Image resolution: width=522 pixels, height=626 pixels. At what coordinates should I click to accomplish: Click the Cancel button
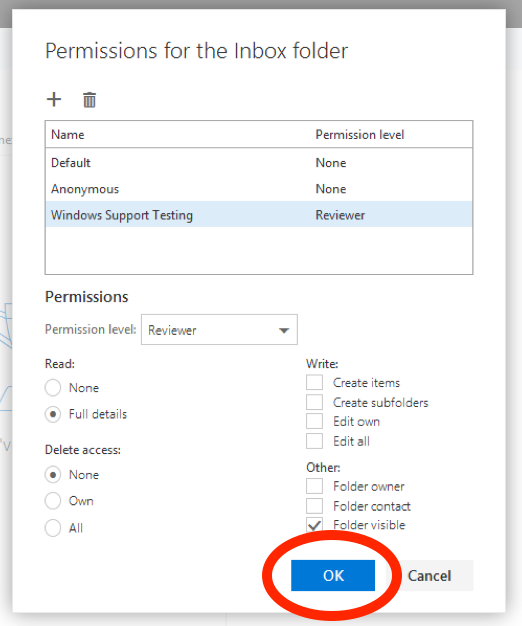click(x=429, y=575)
